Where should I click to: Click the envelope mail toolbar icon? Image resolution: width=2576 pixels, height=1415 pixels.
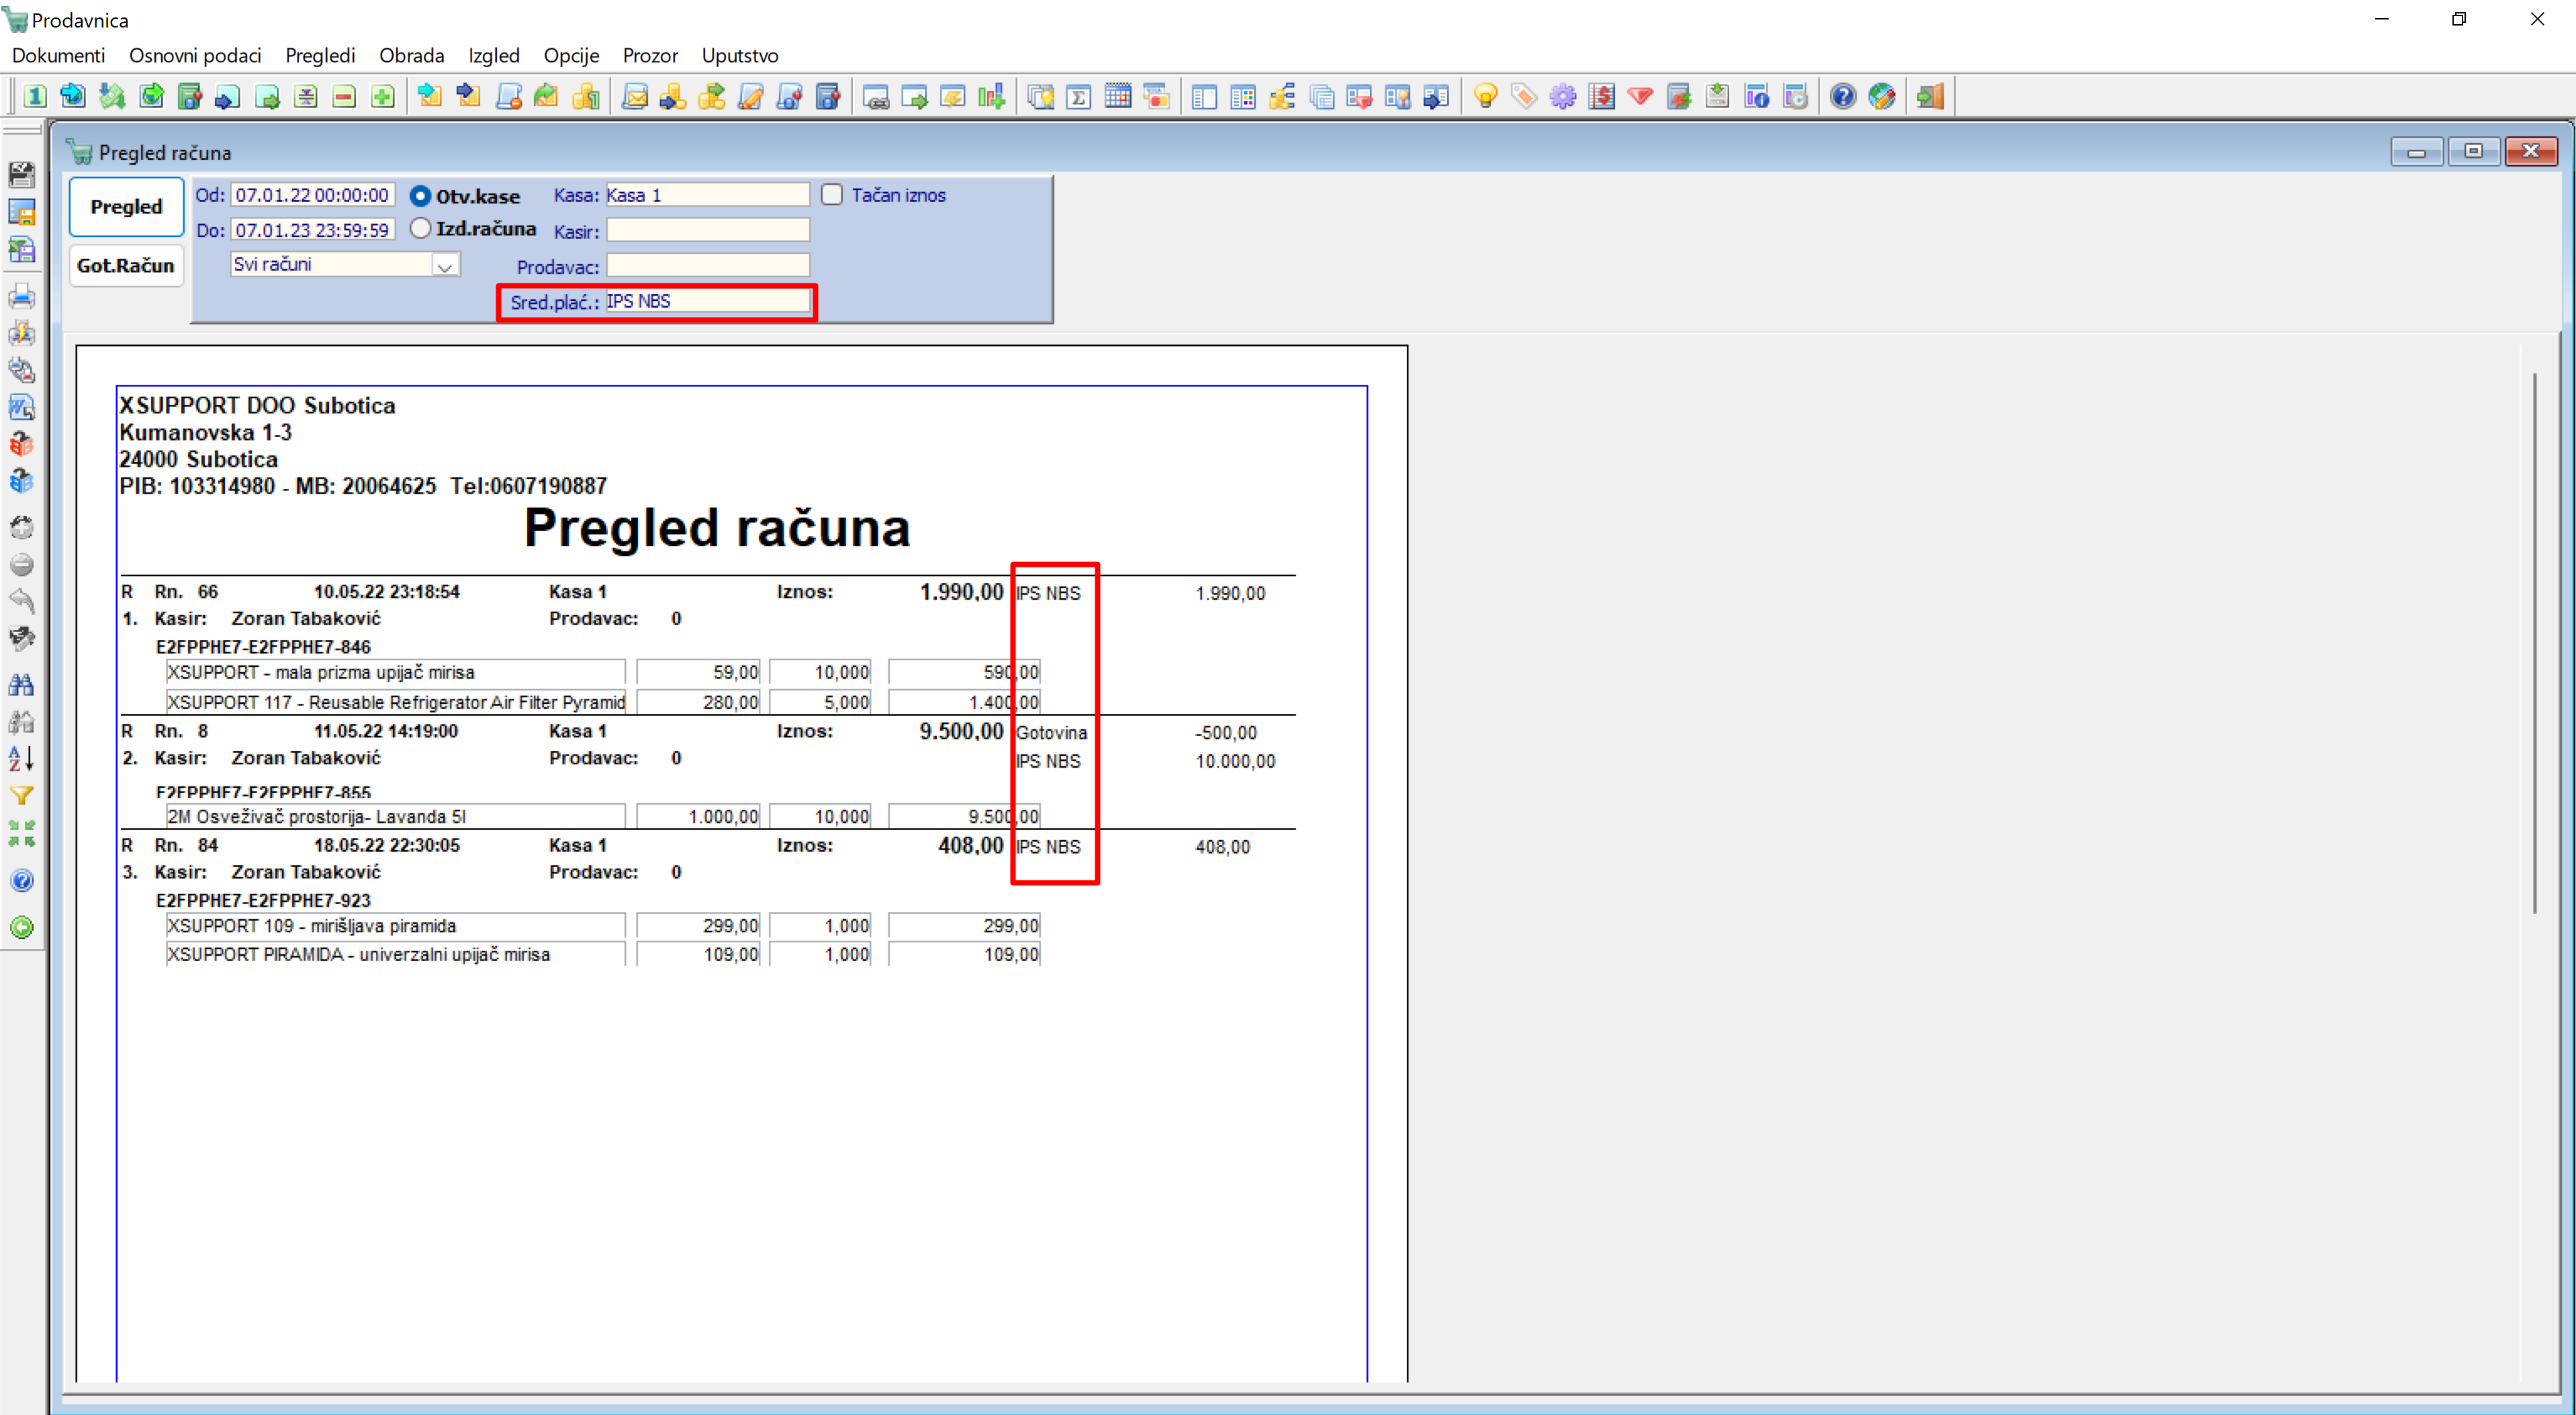(635, 96)
